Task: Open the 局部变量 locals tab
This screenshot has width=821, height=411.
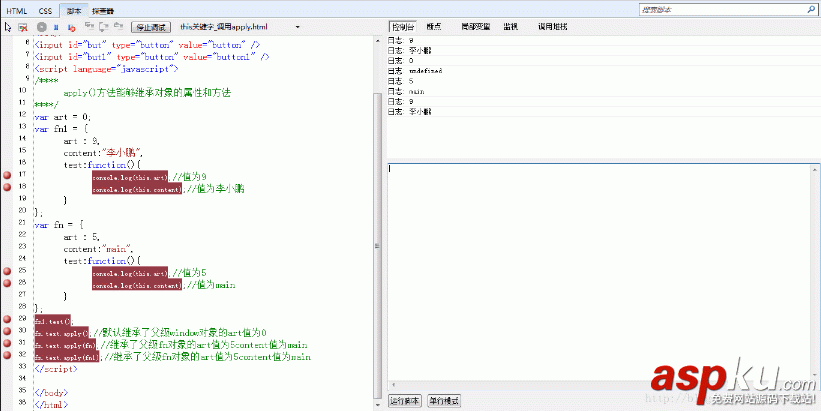Action: pos(475,27)
